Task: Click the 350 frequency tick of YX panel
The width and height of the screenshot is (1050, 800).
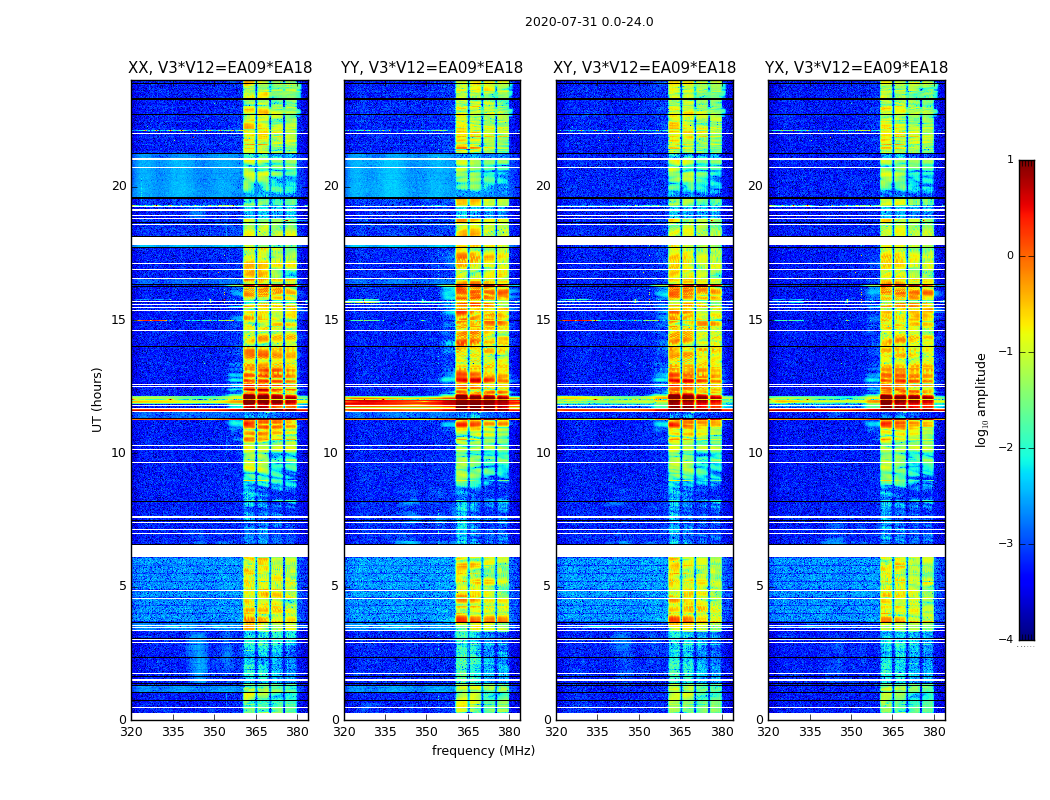Action: [x=851, y=732]
